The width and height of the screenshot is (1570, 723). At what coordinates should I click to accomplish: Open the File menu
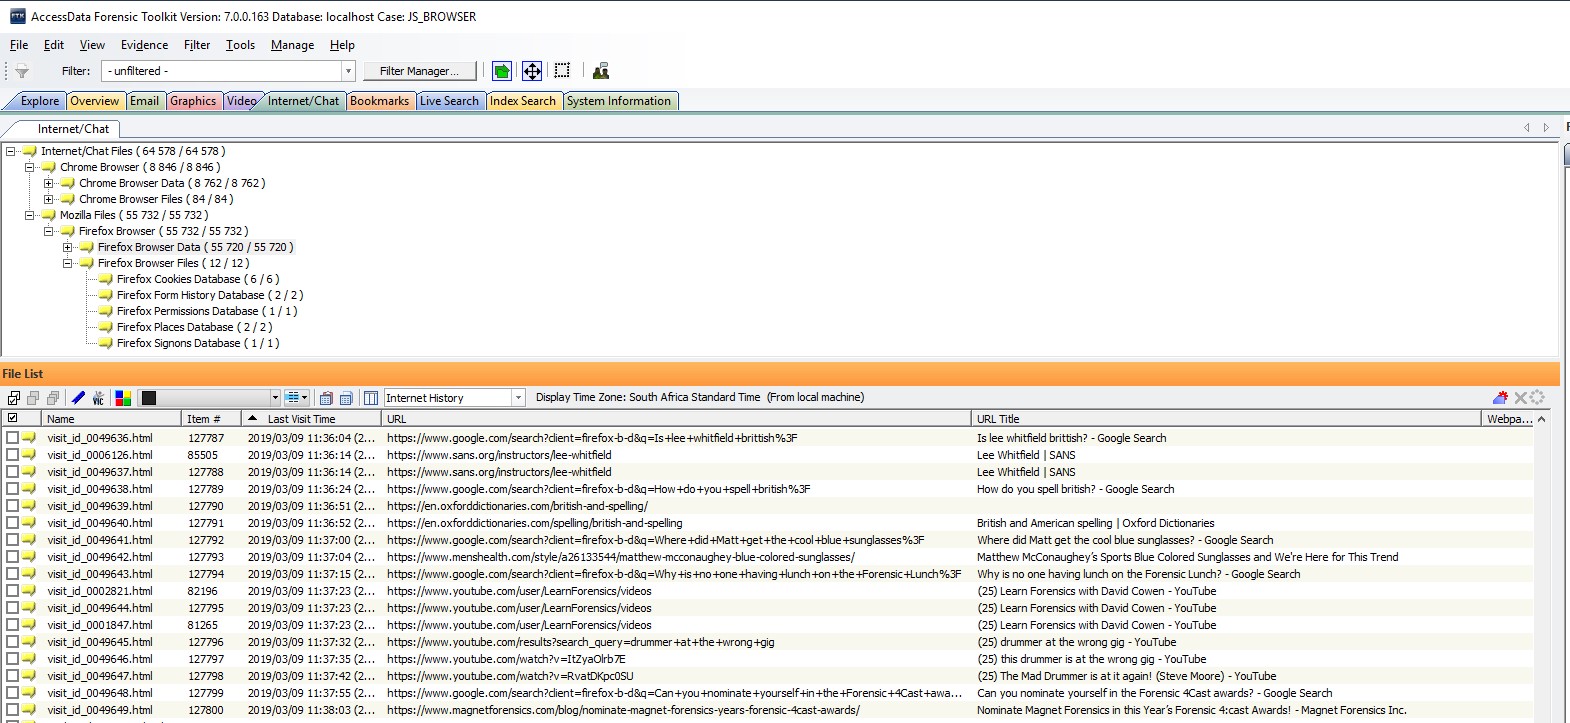coord(19,45)
